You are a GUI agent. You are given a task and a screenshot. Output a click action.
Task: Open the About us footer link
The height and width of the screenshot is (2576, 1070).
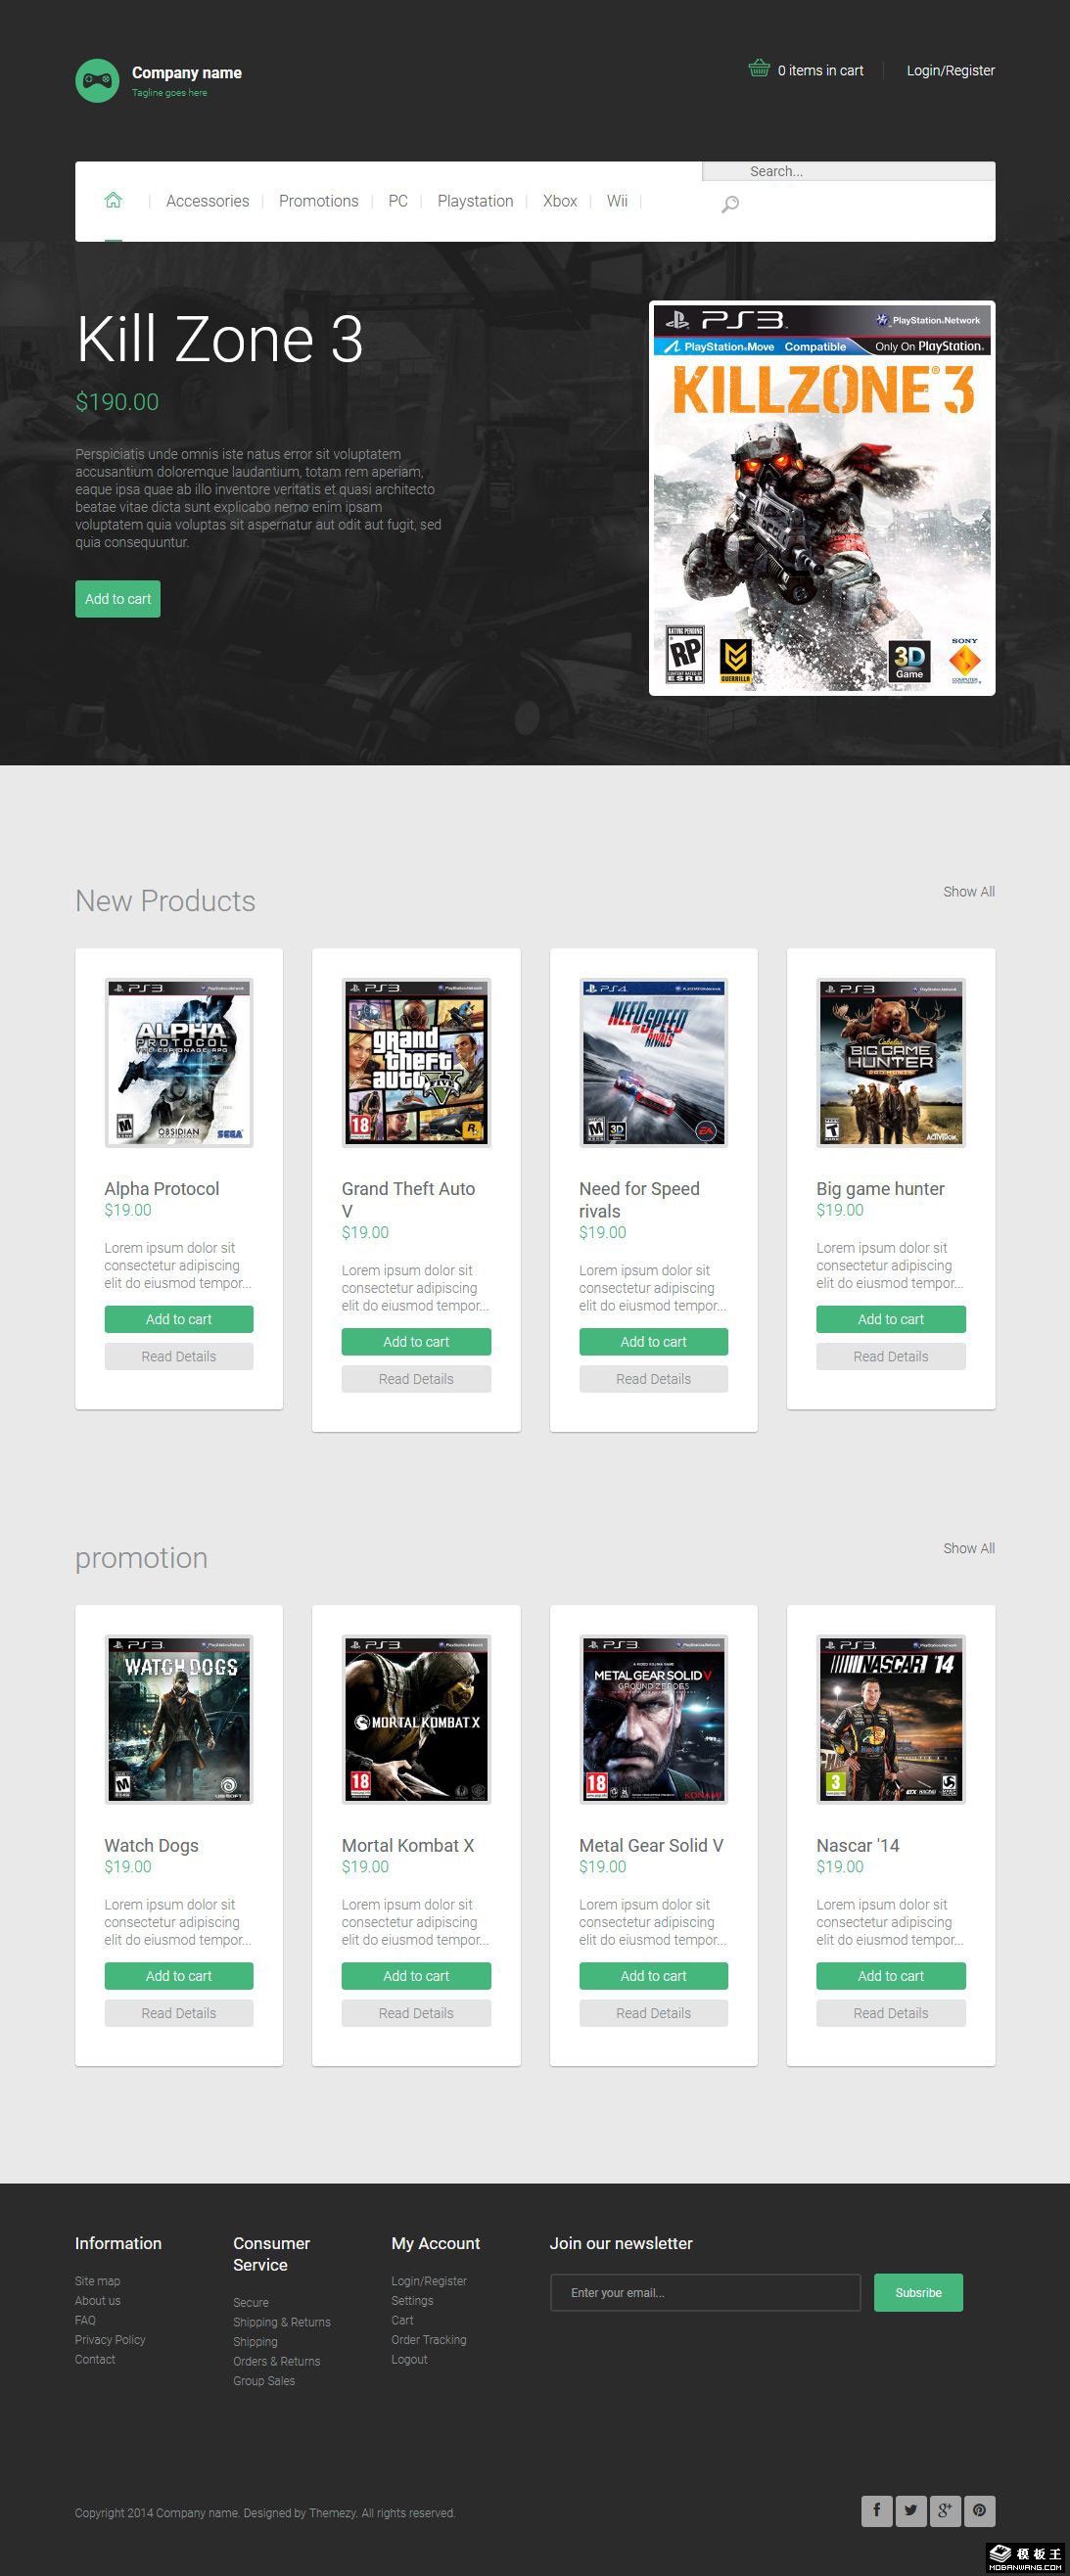(x=97, y=2301)
